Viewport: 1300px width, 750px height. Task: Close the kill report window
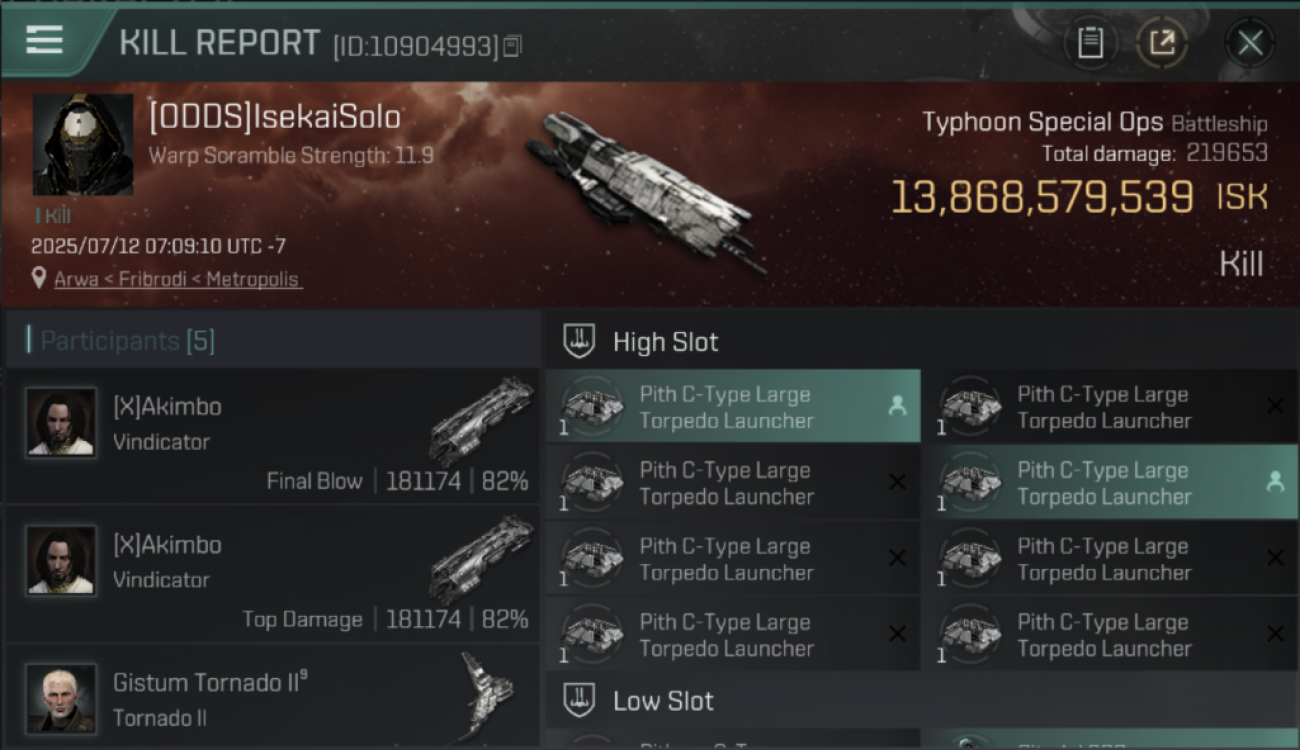pyautogui.click(x=1250, y=43)
